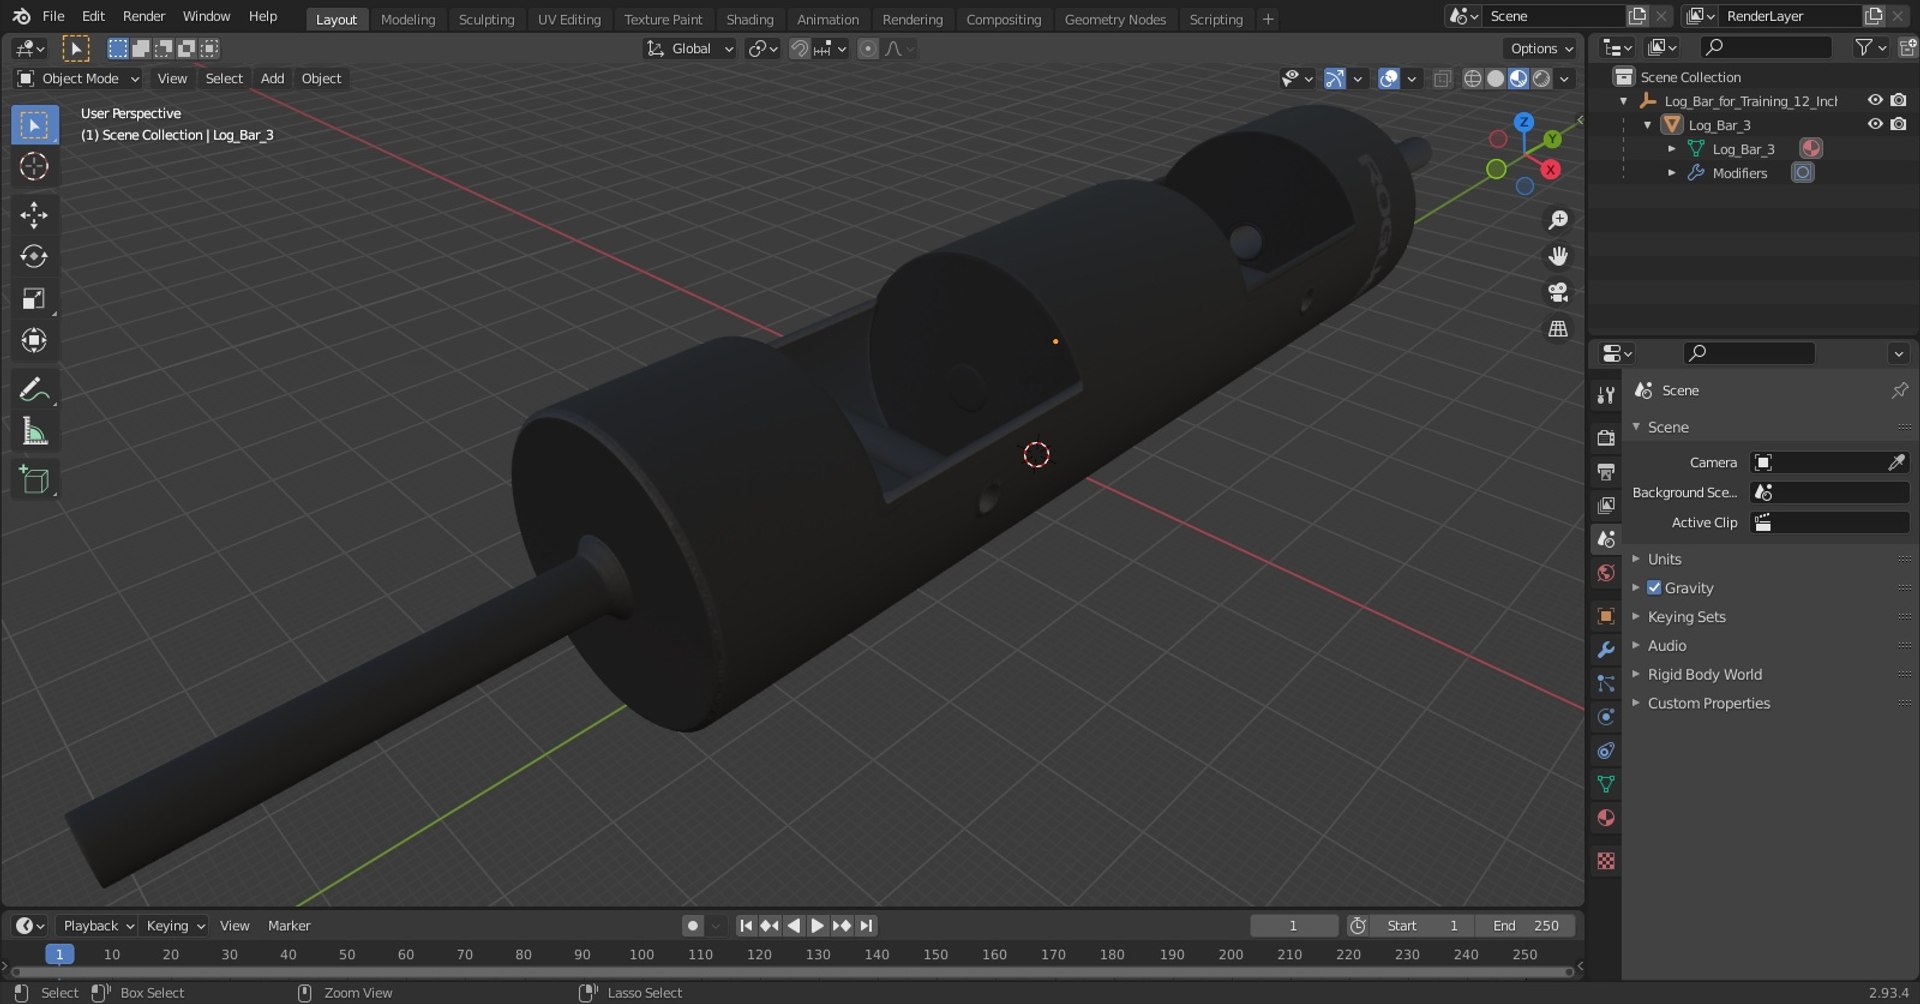Hide Log_Bar_3 object in viewport
1920x1004 pixels.
tap(1875, 124)
